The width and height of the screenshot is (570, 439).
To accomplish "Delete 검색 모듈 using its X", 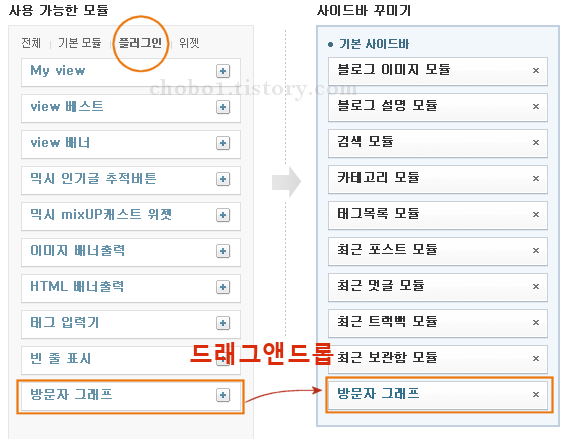I will pyautogui.click(x=535, y=142).
